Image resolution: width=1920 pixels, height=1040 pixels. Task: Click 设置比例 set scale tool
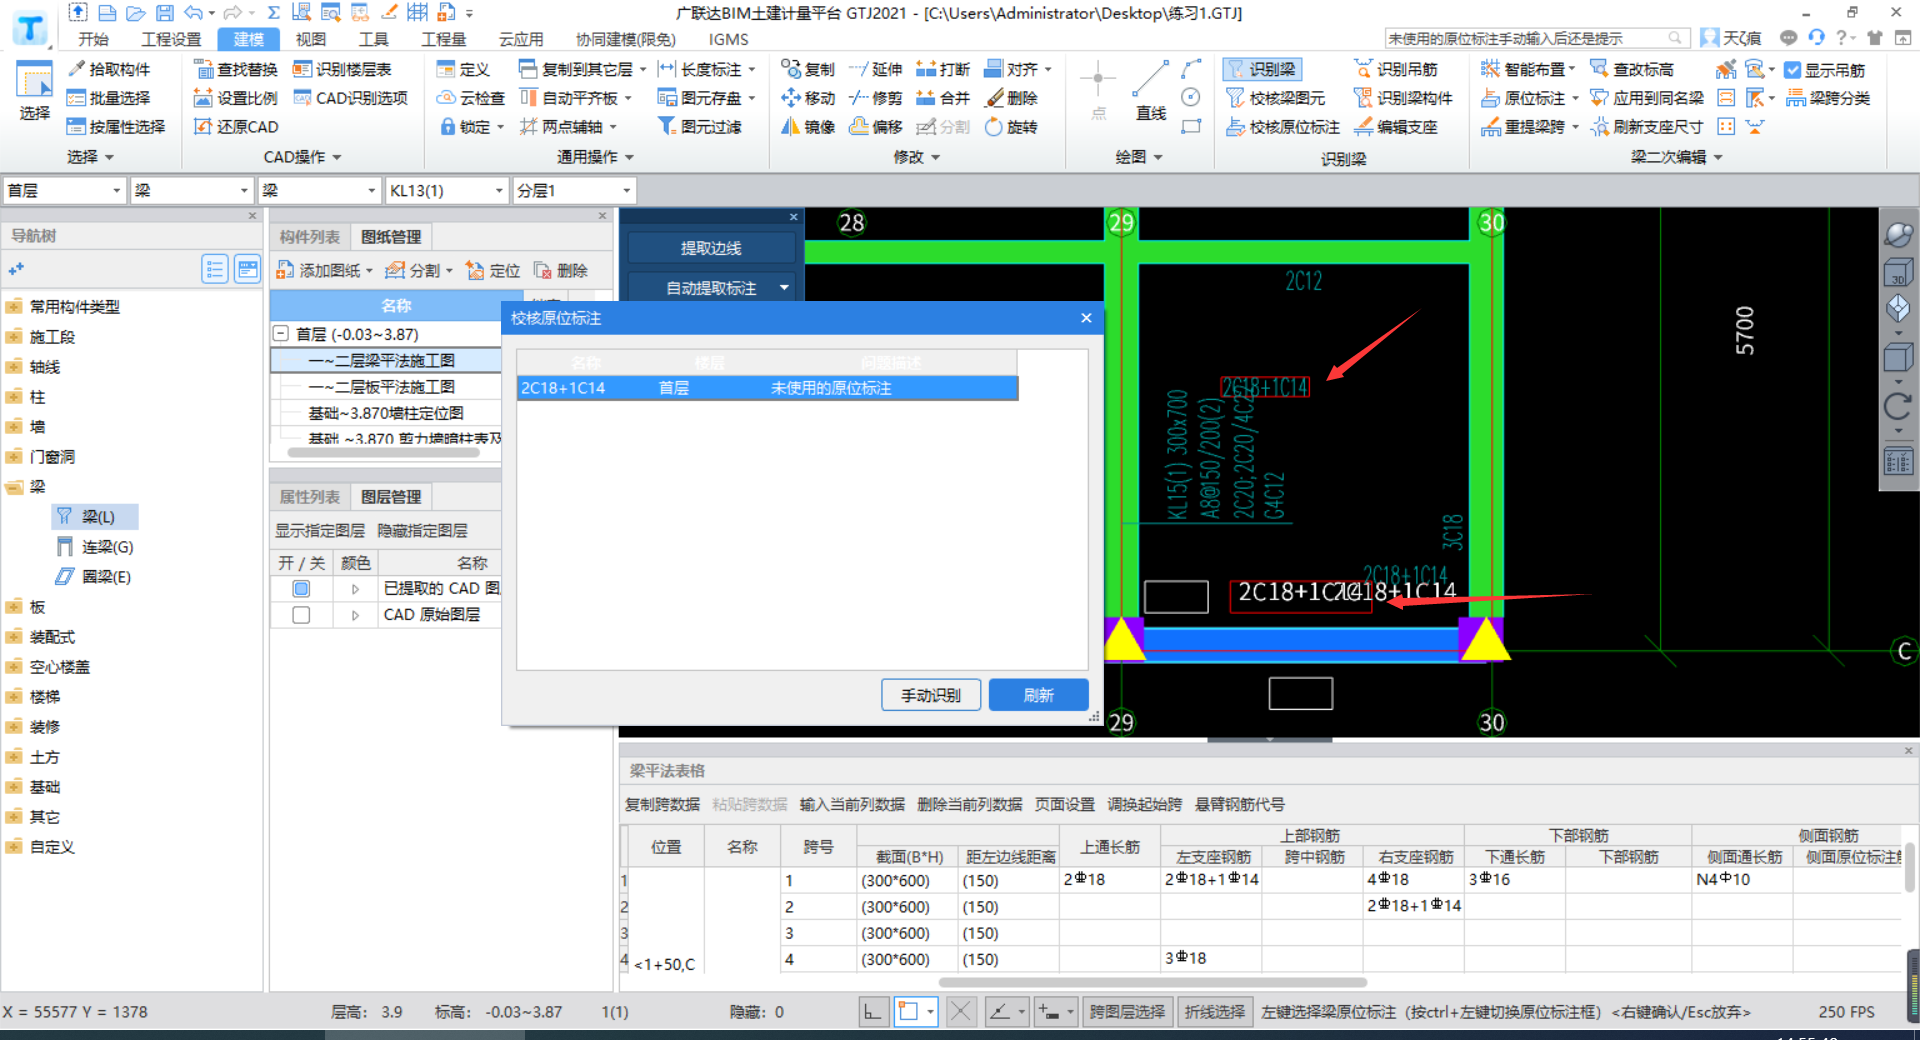[x=236, y=98]
